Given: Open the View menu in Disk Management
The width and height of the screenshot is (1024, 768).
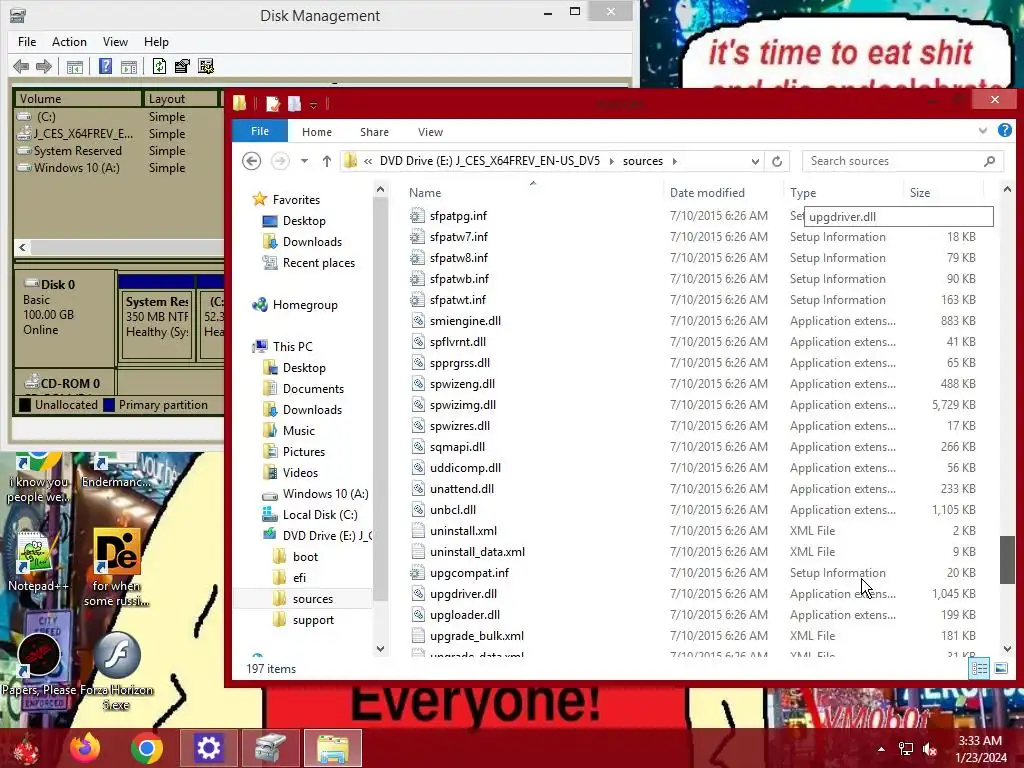Looking at the screenshot, I should 115,42.
